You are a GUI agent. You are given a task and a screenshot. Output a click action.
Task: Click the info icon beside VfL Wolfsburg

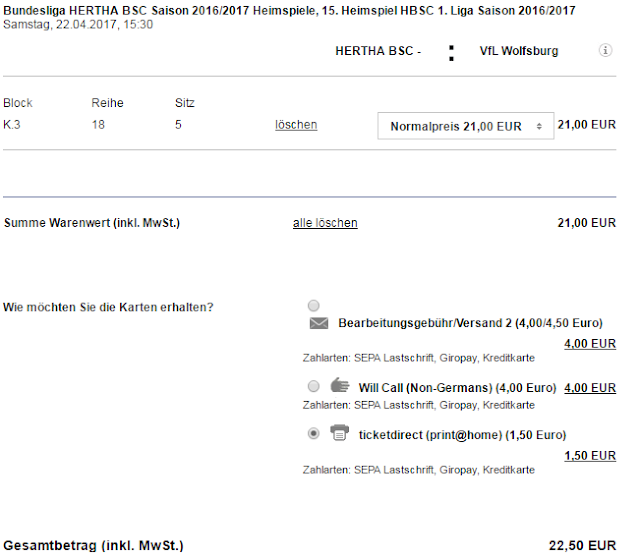(x=605, y=50)
